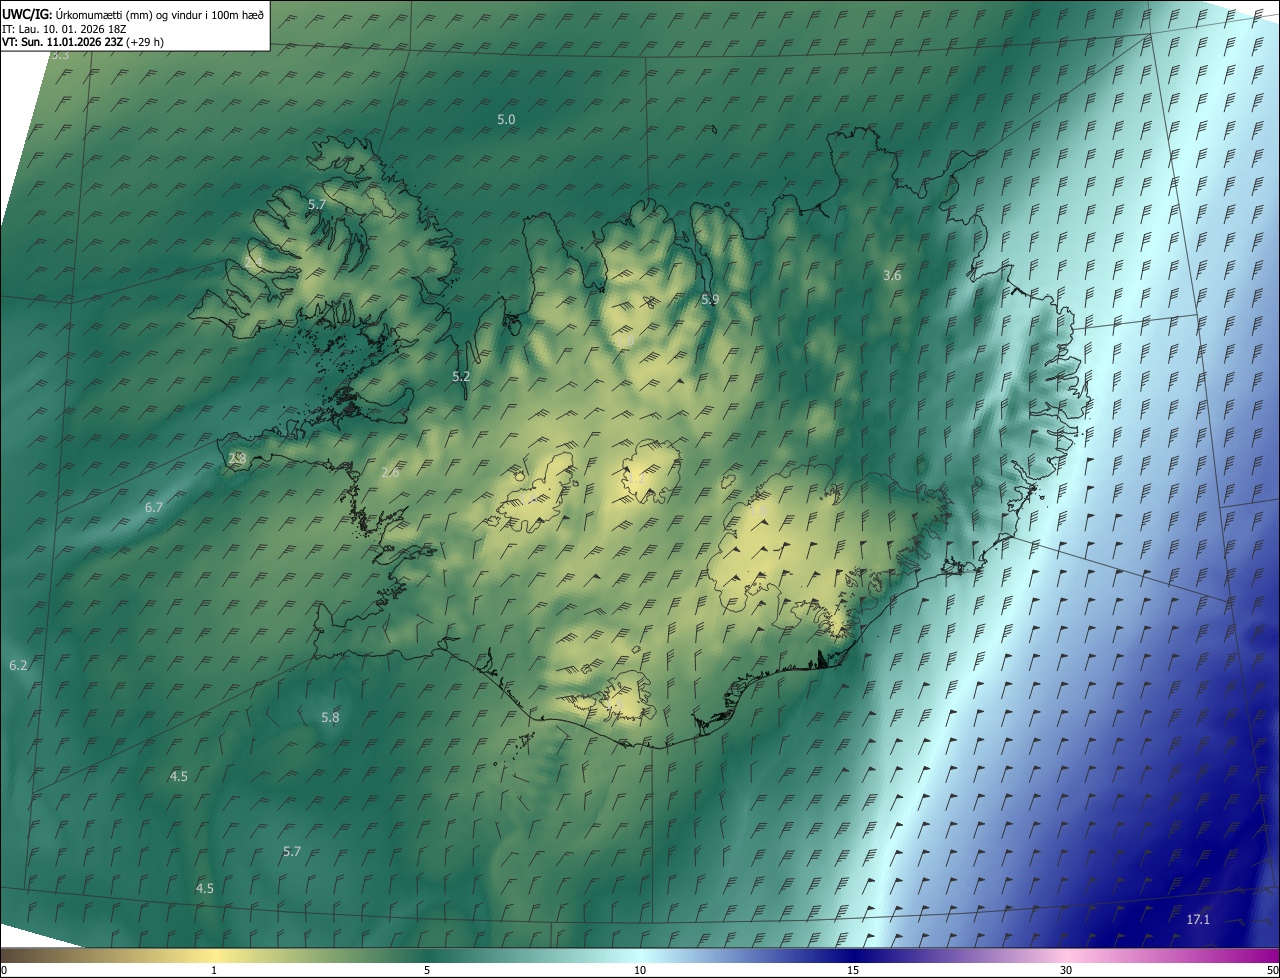Click the 5.7 value on the Westfjords peninsula
Screen dimensions: 1280x978
pos(317,204)
